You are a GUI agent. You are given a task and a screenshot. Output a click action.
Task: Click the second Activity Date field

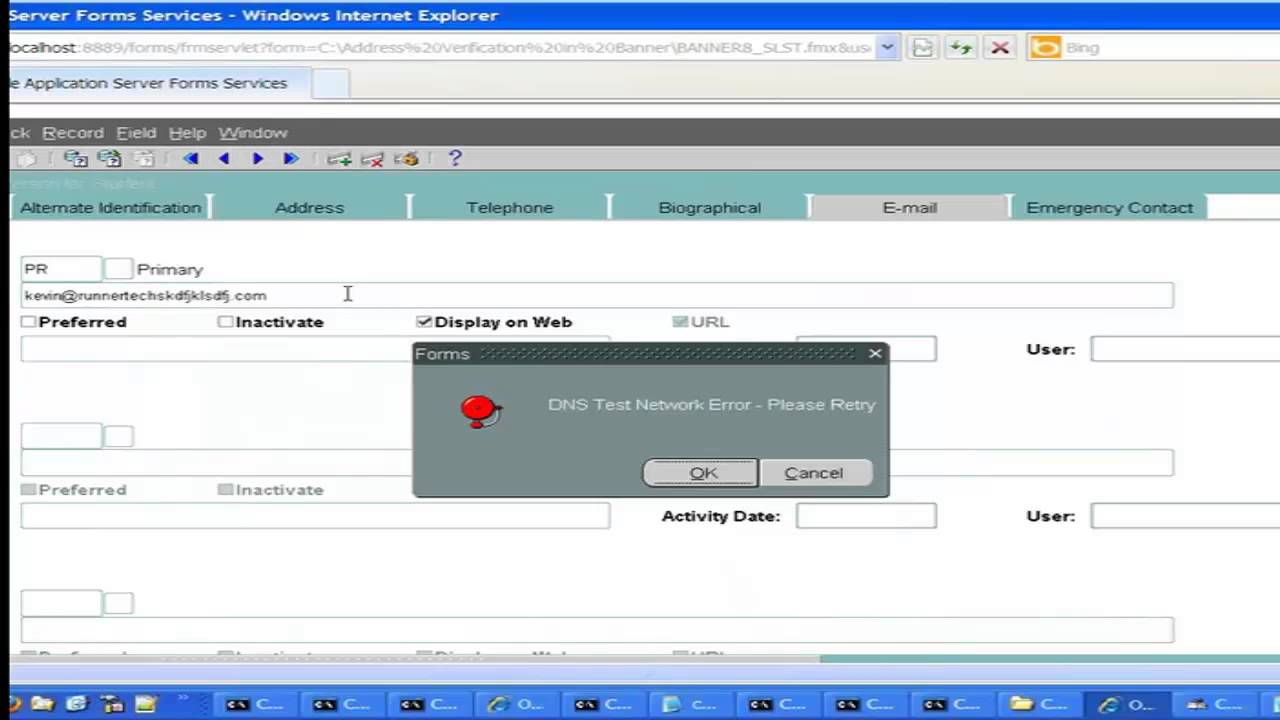coord(866,516)
